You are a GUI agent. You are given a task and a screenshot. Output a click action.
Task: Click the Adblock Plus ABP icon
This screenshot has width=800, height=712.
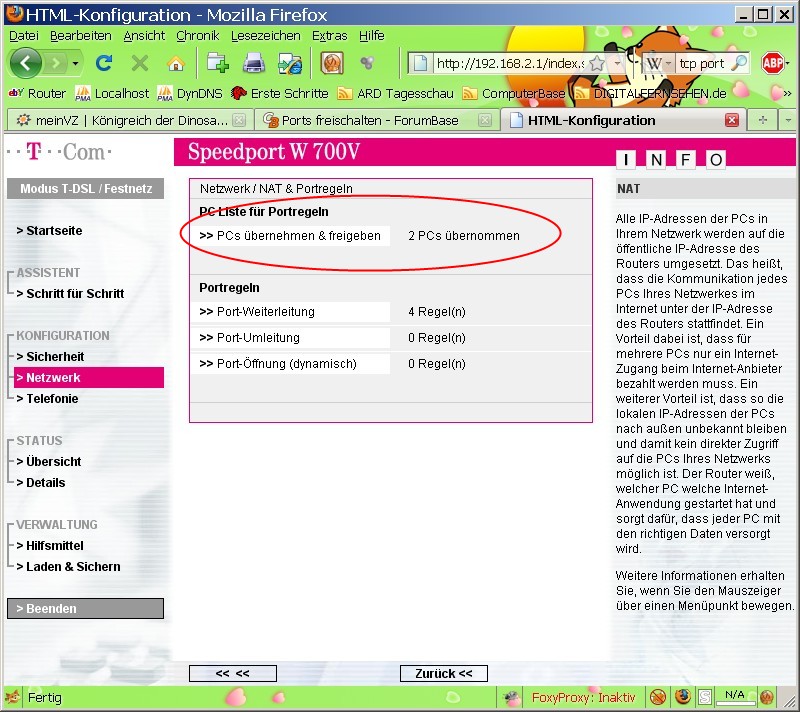tap(772, 63)
